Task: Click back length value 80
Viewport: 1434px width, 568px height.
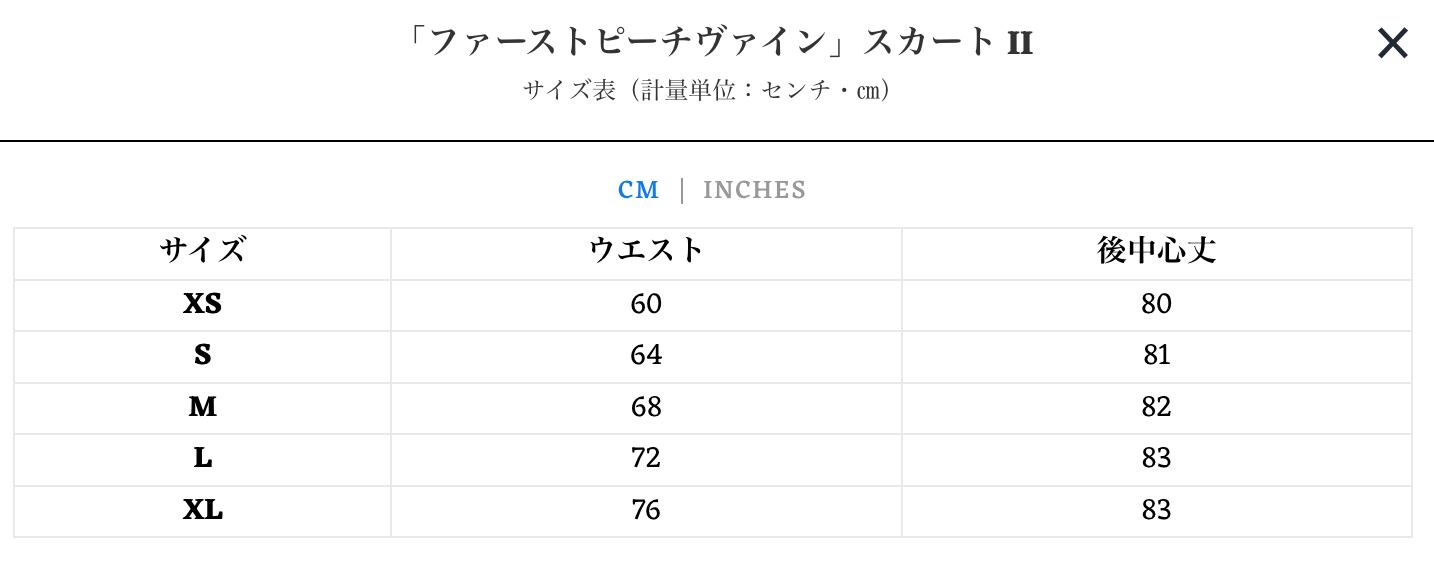Action: [1156, 304]
